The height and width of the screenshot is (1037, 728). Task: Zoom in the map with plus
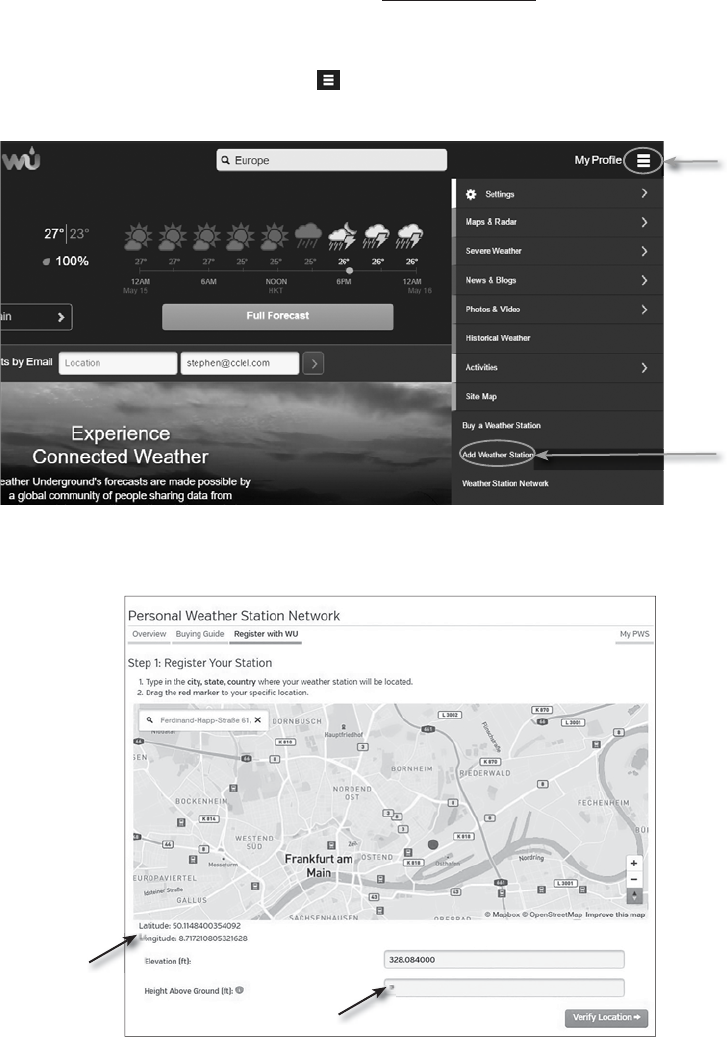click(x=634, y=863)
